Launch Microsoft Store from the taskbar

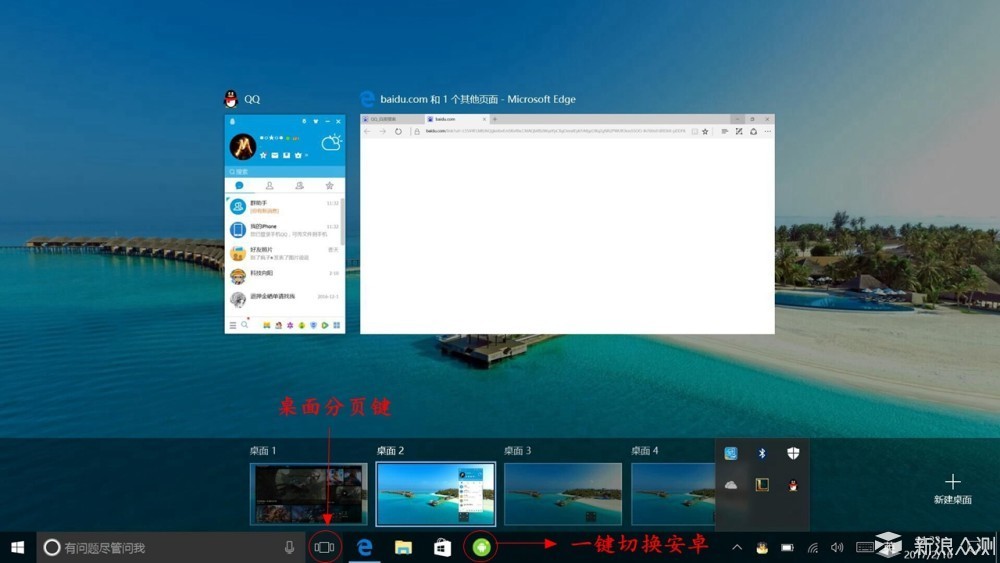coord(442,547)
